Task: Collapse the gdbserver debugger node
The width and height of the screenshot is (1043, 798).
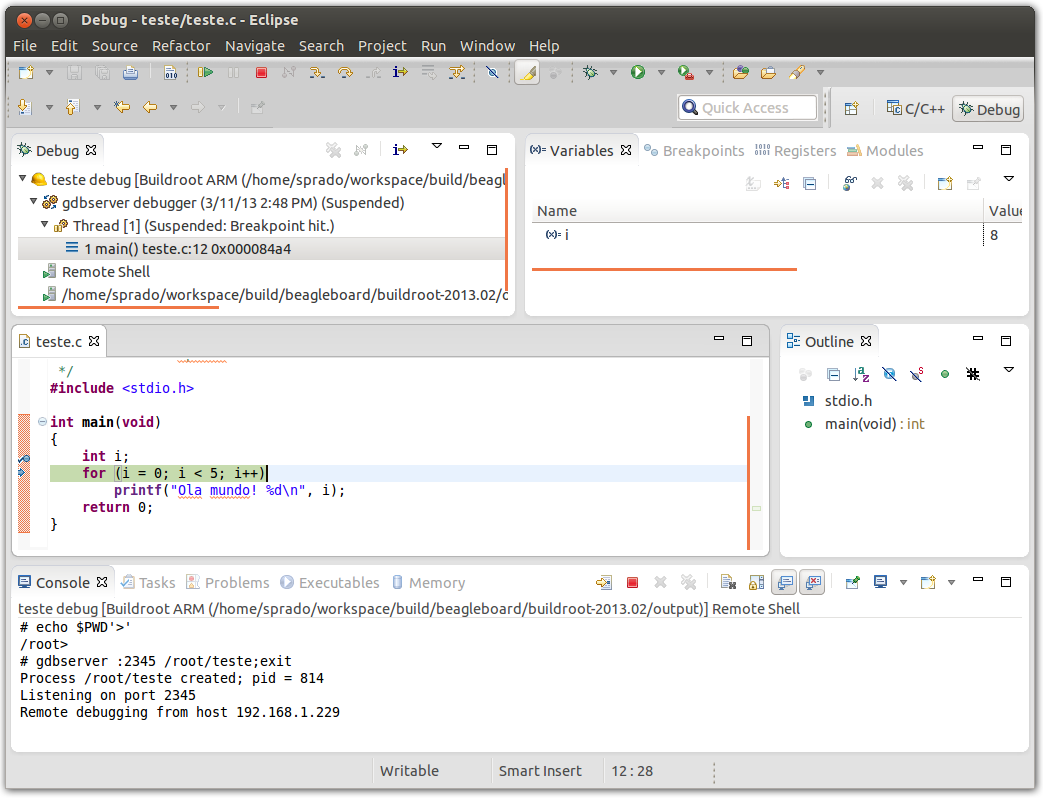Action: tap(33, 201)
